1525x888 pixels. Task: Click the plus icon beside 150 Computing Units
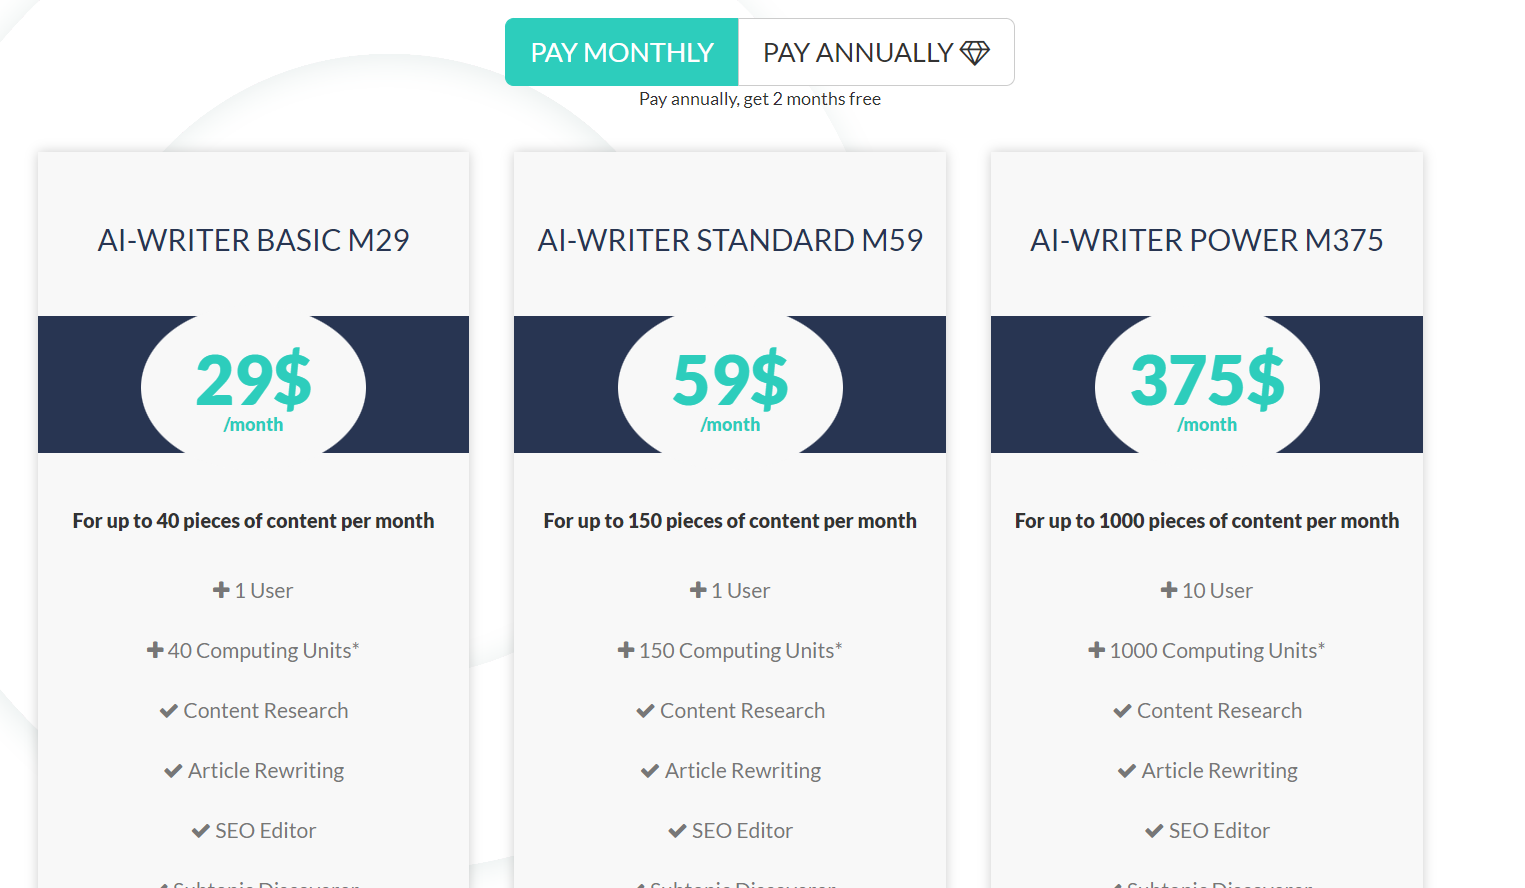coord(626,650)
